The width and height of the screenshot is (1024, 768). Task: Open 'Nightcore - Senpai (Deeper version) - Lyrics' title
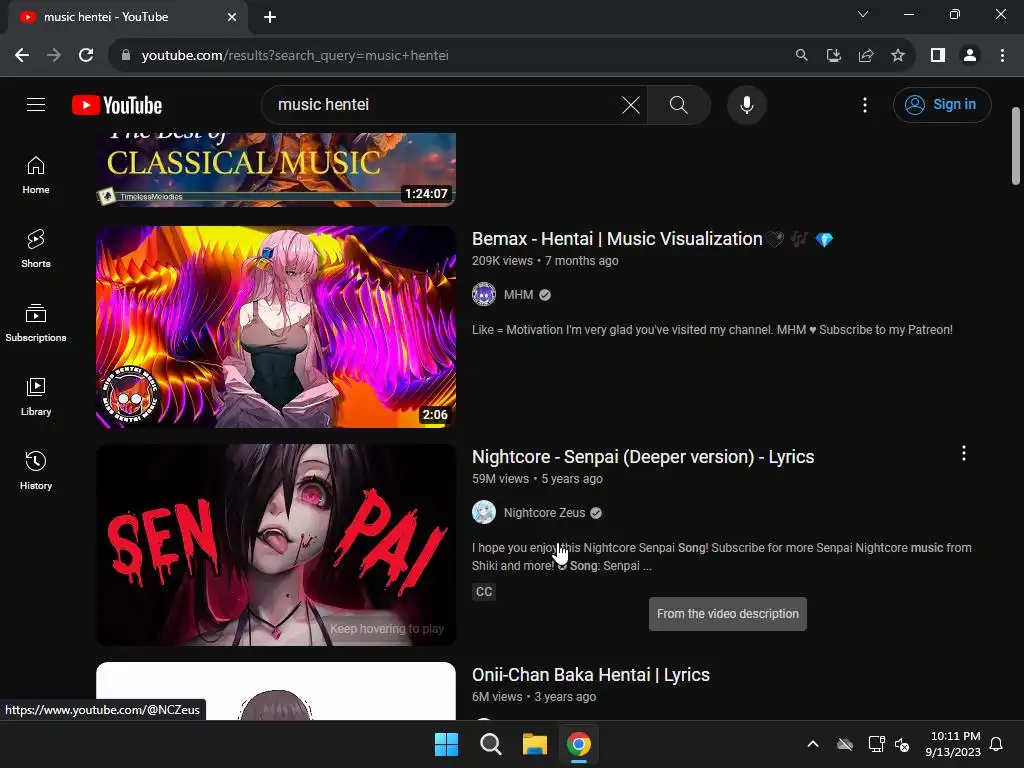(x=643, y=456)
